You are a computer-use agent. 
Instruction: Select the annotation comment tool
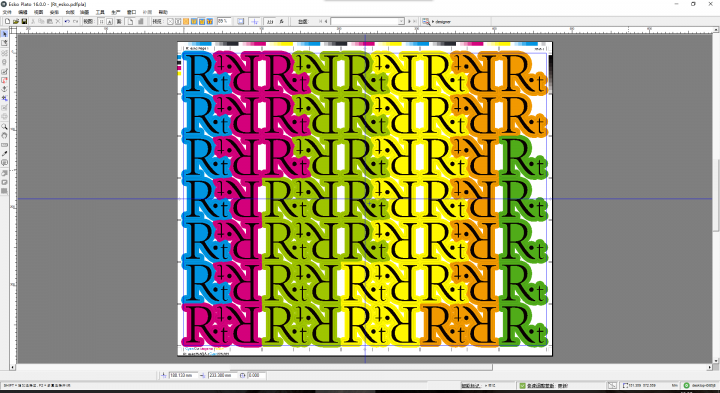point(5,163)
